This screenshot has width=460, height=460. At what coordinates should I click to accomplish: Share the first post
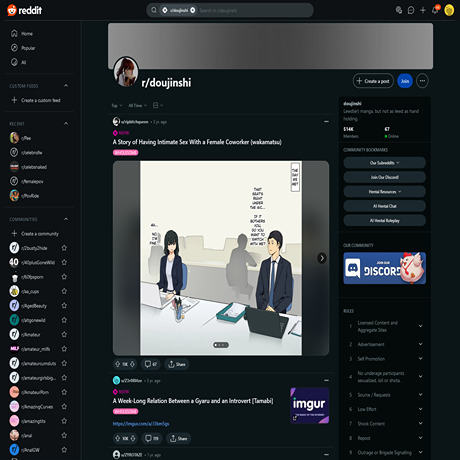(177, 364)
